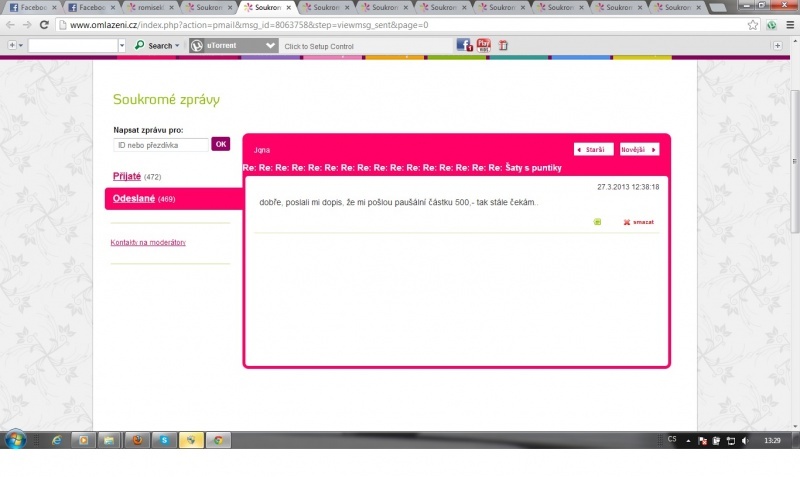Click the small green icon beside smazat
Image resolution: width=800 pixels, height=477 pixels.
[597, 222]
